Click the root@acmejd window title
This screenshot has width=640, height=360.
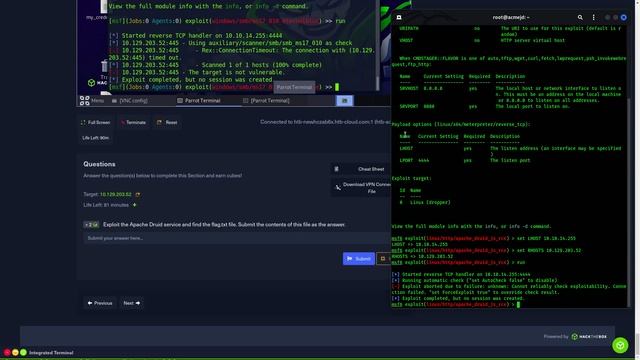(511, 17)
